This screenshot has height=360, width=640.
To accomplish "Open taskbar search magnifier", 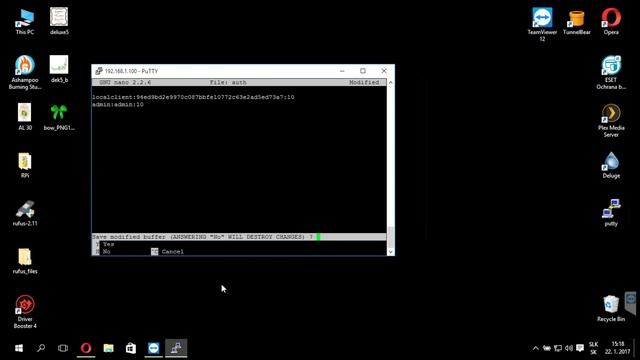I will click(41, 348).
